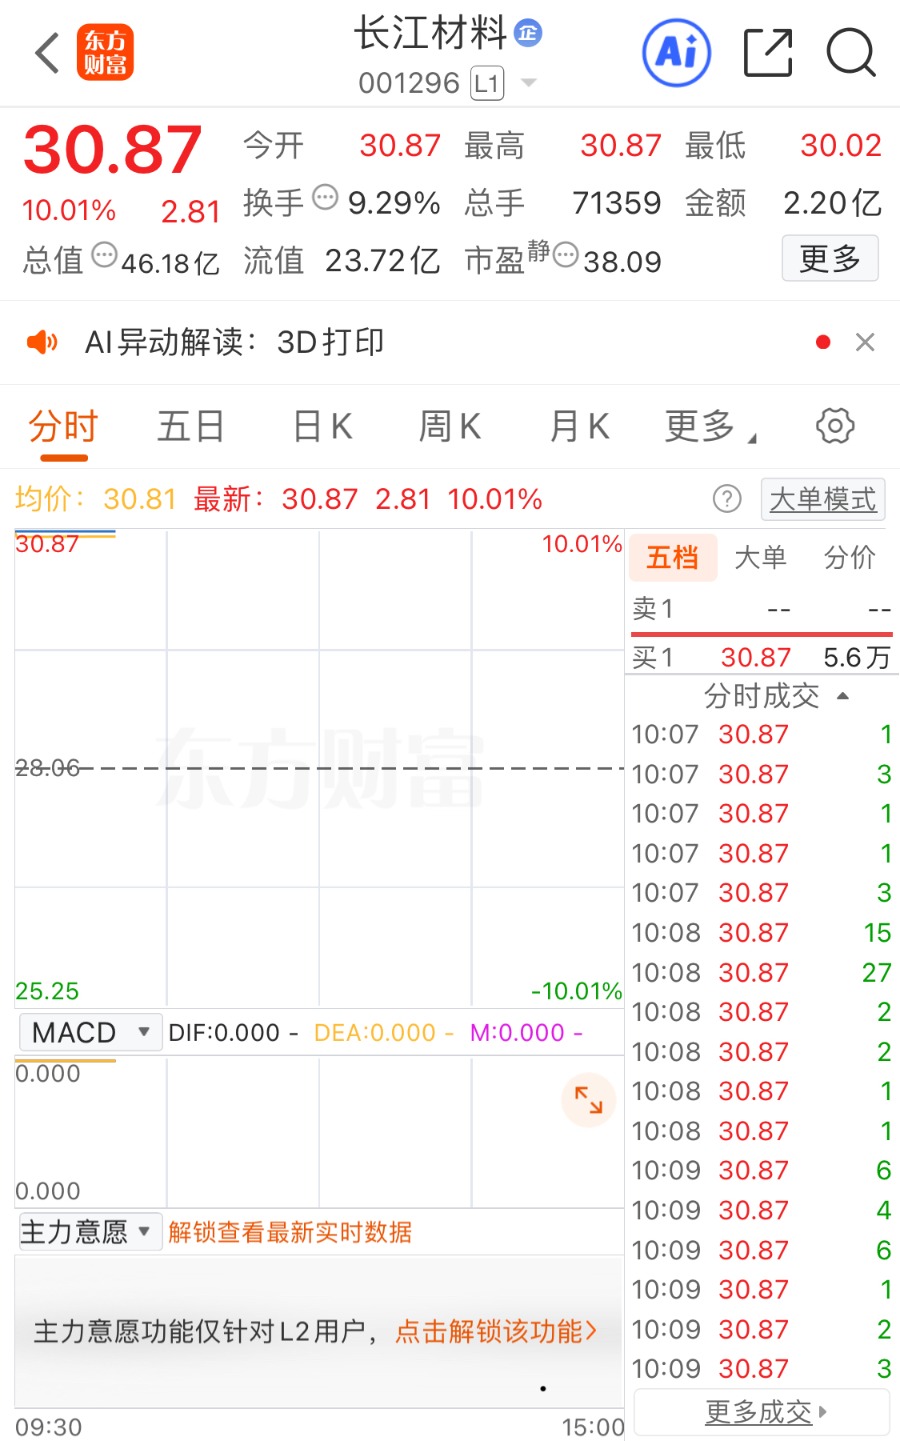Switch to the 五日 tab

tap(189, 425)
